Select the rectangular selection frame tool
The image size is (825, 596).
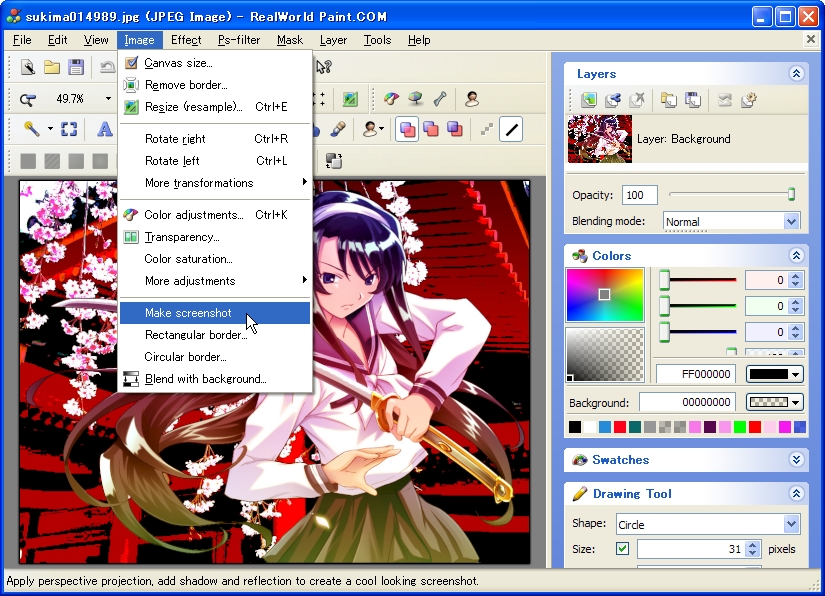69,129
